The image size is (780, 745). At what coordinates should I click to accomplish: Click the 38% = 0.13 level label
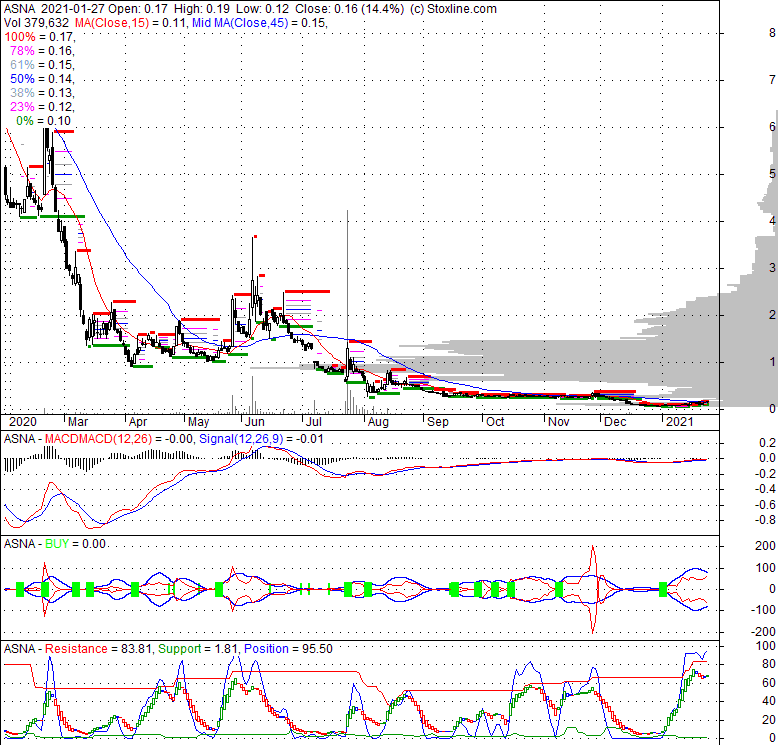42,93
